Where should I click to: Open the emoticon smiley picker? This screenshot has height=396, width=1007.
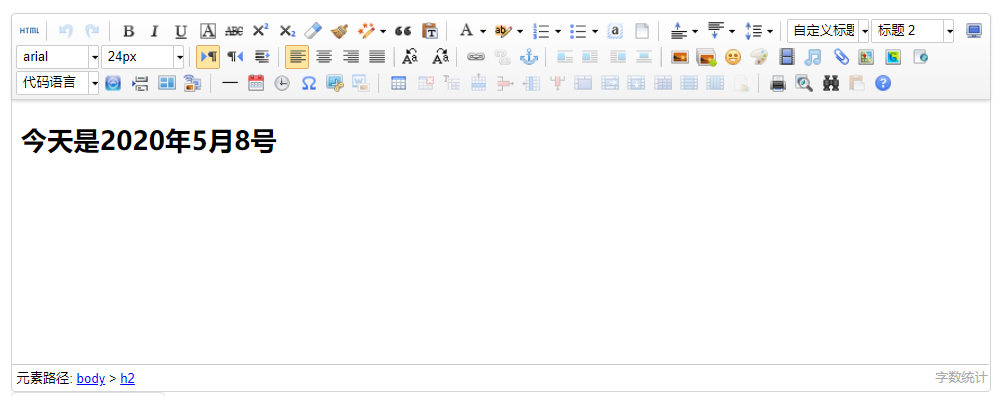click(x=732, y=57)
